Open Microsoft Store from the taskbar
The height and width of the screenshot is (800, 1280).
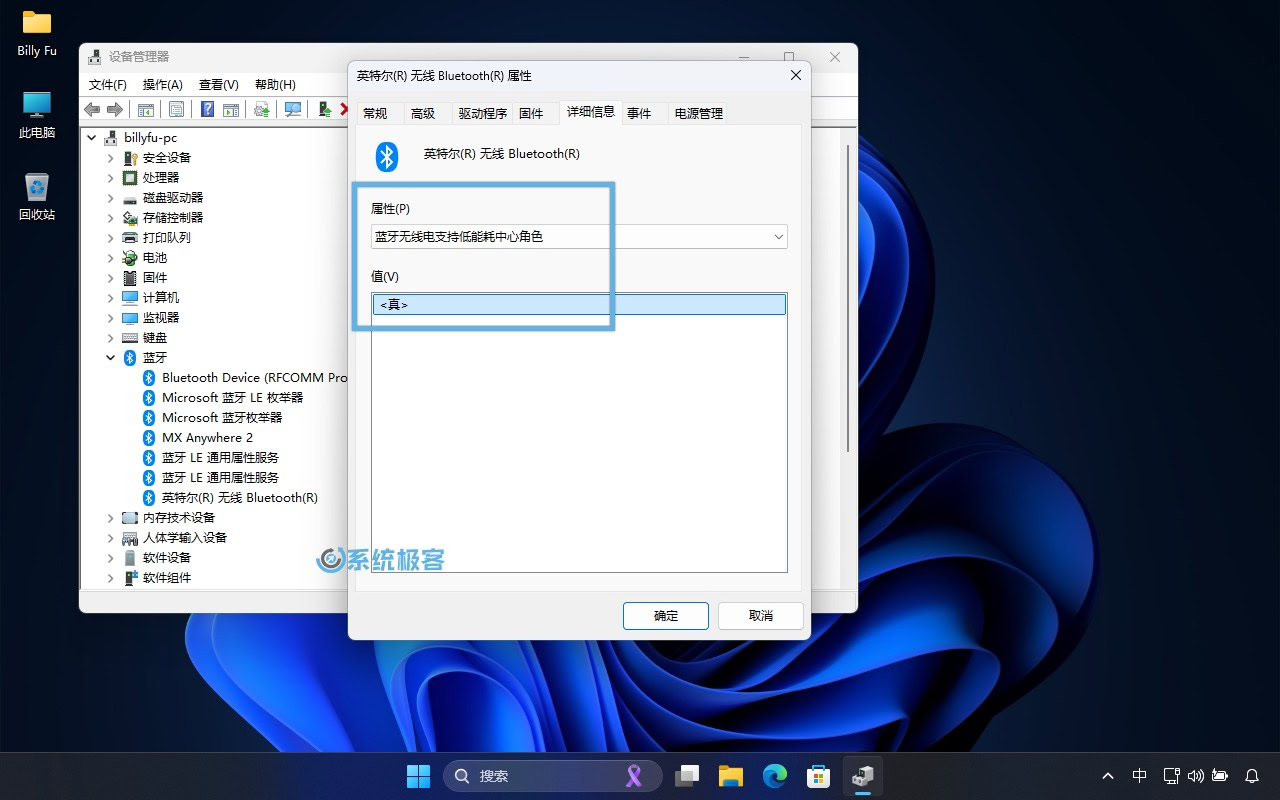click(819, 776)
